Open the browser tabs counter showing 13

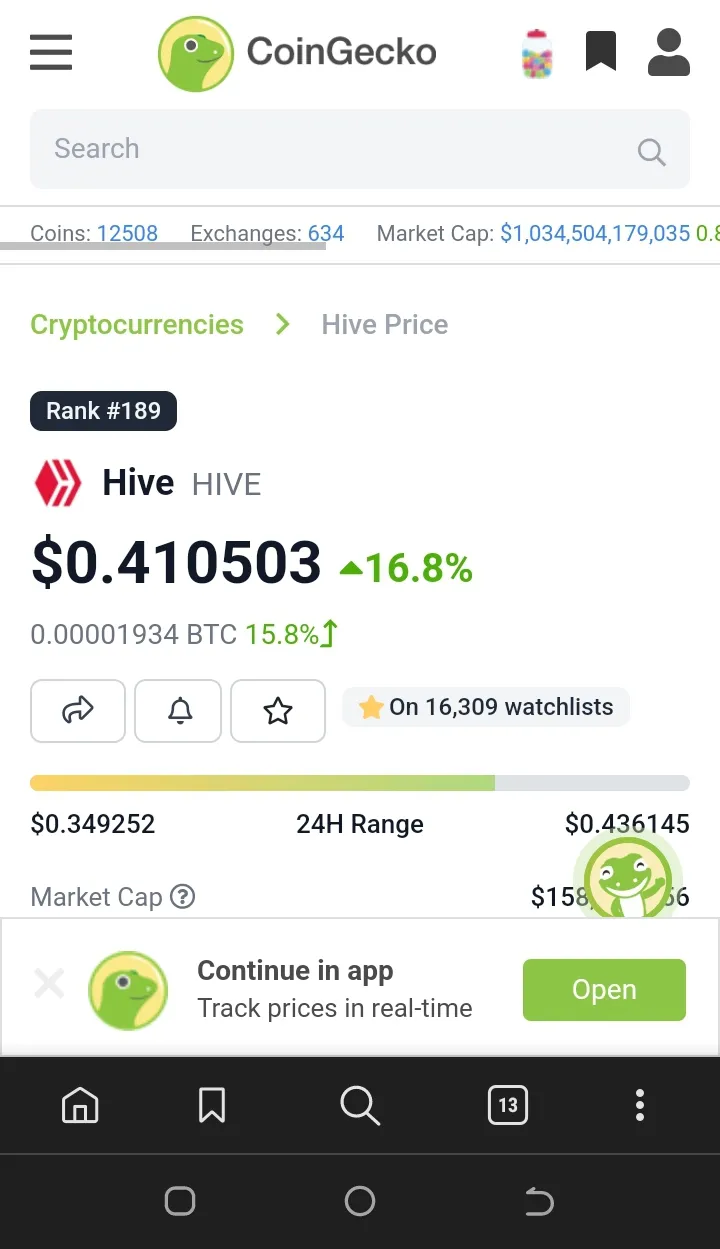[508, 1105]
